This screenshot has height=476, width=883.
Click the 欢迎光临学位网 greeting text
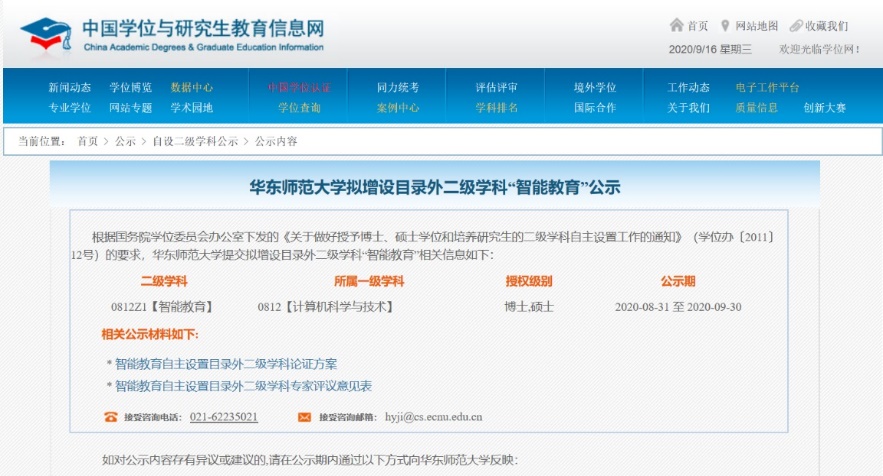point(819,49)
